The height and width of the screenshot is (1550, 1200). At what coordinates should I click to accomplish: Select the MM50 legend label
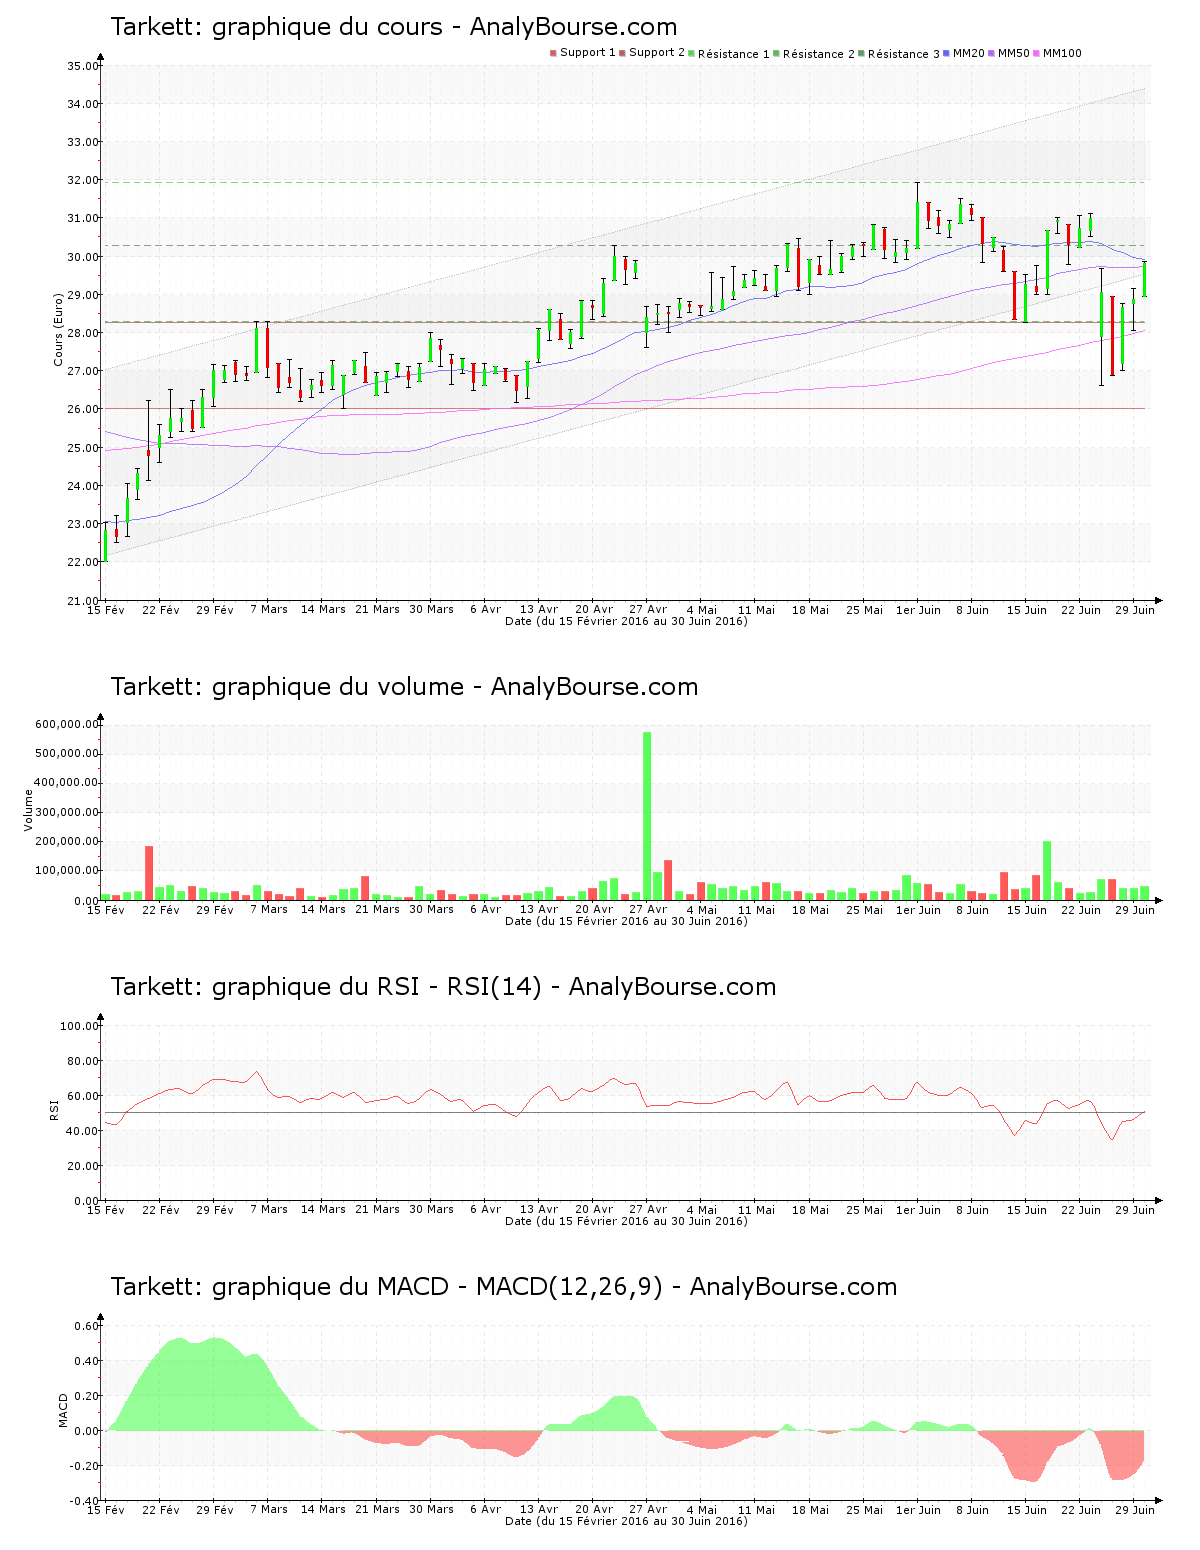(x=1013, y=53)
